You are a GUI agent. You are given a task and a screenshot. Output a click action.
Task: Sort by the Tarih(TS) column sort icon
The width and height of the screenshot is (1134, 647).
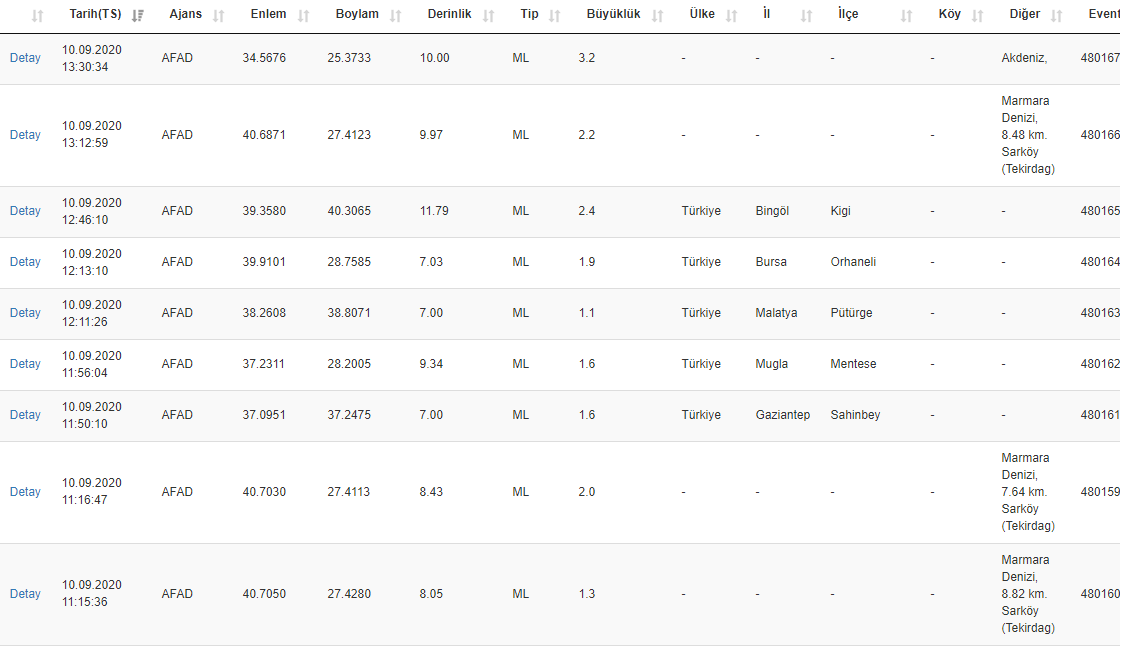pos(138,16)
